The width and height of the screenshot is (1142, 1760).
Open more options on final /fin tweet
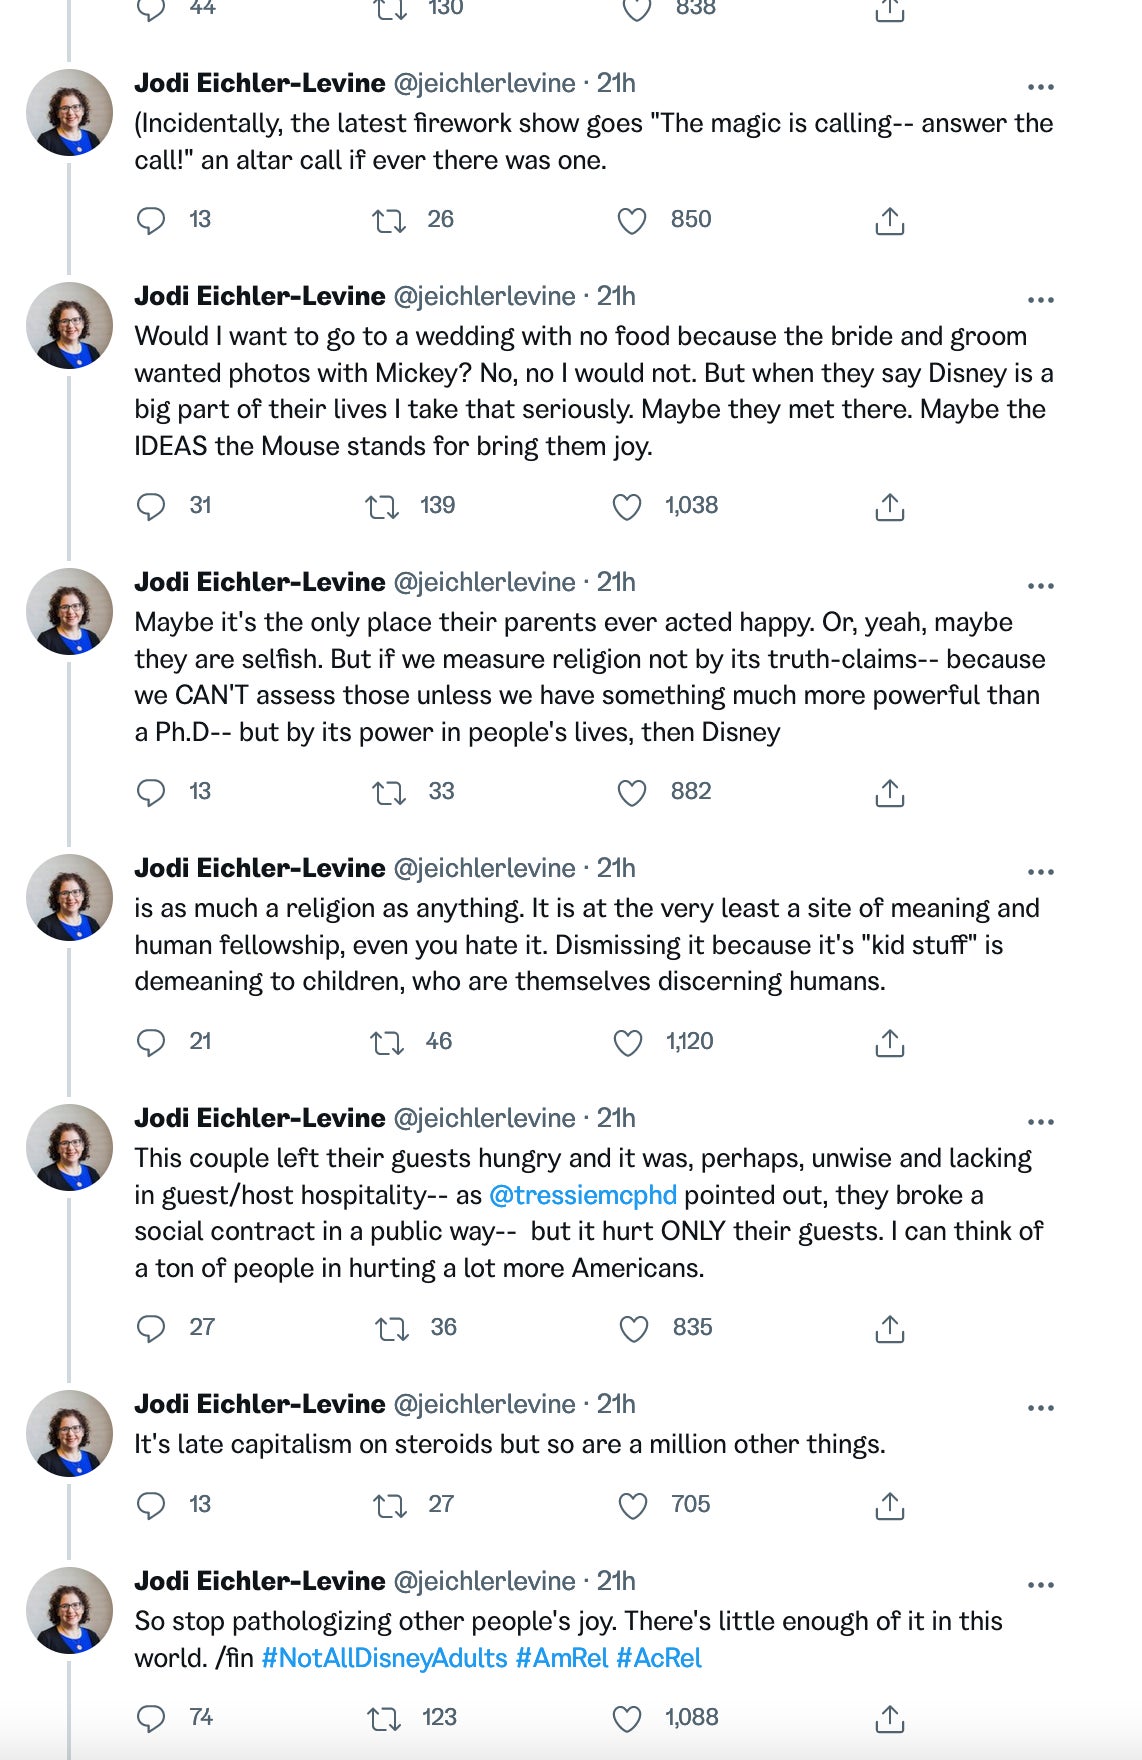[x=1041, y=1585]
